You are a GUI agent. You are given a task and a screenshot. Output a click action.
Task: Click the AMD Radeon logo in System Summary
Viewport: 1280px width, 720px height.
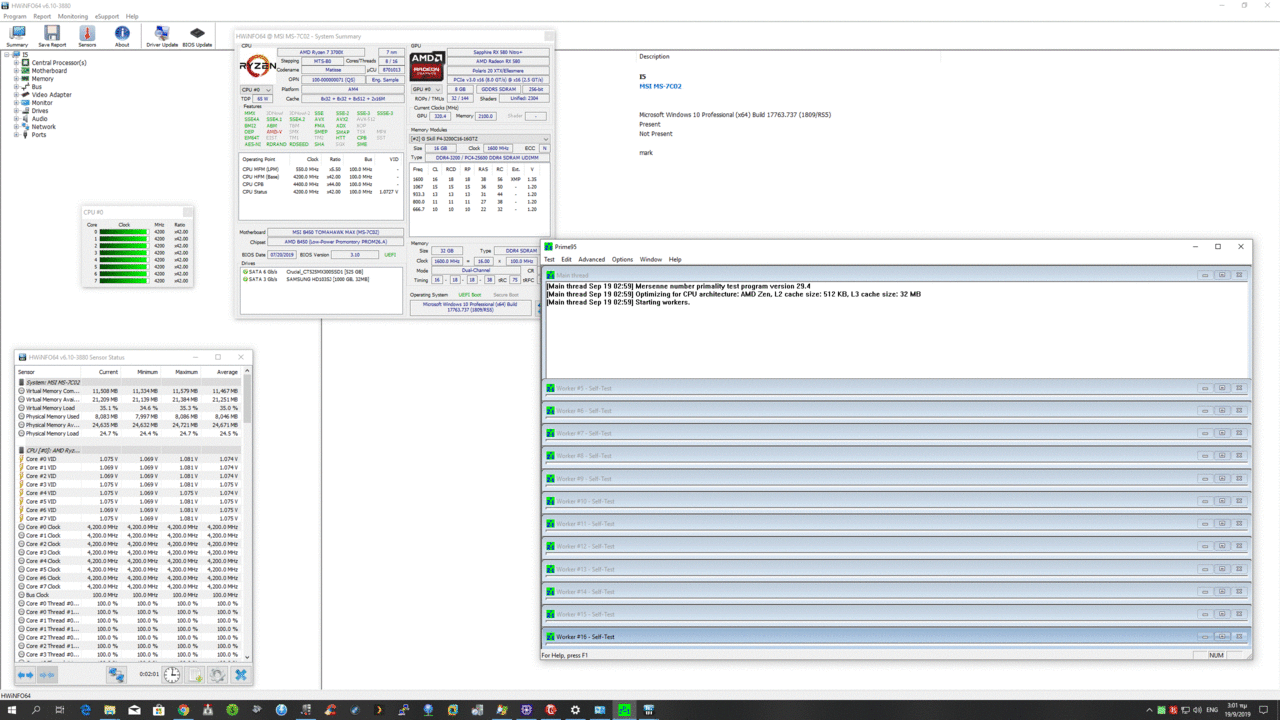[427, 66]
